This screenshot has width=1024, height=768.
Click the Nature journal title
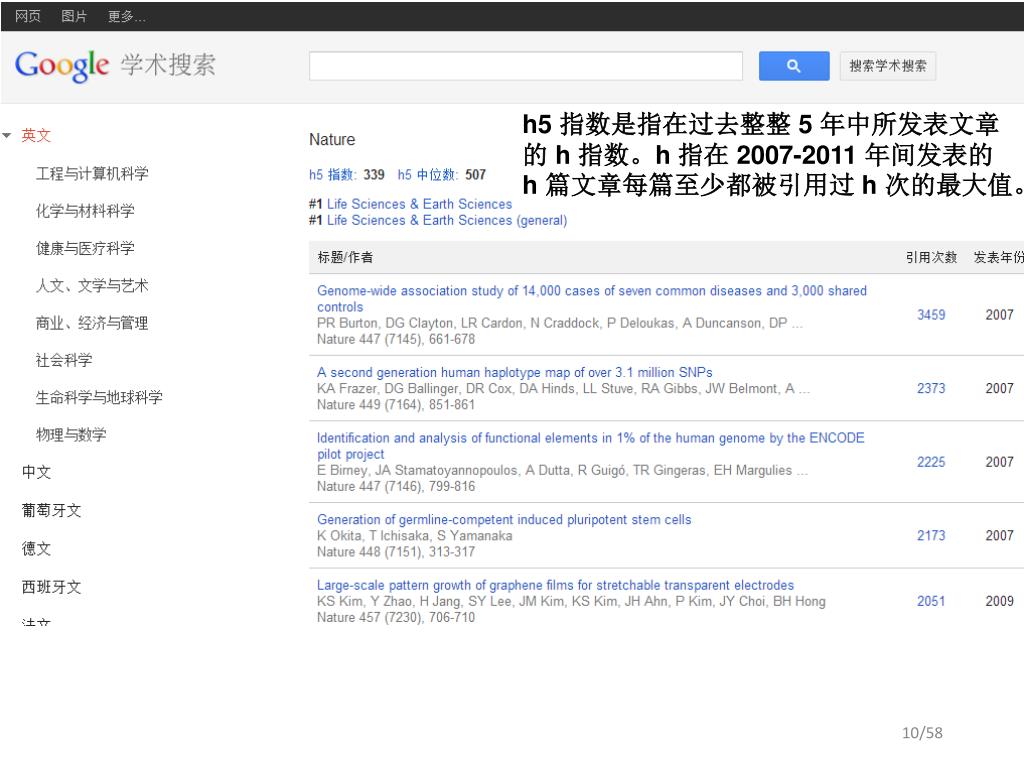pyautogui.click(x=332, y=140)
